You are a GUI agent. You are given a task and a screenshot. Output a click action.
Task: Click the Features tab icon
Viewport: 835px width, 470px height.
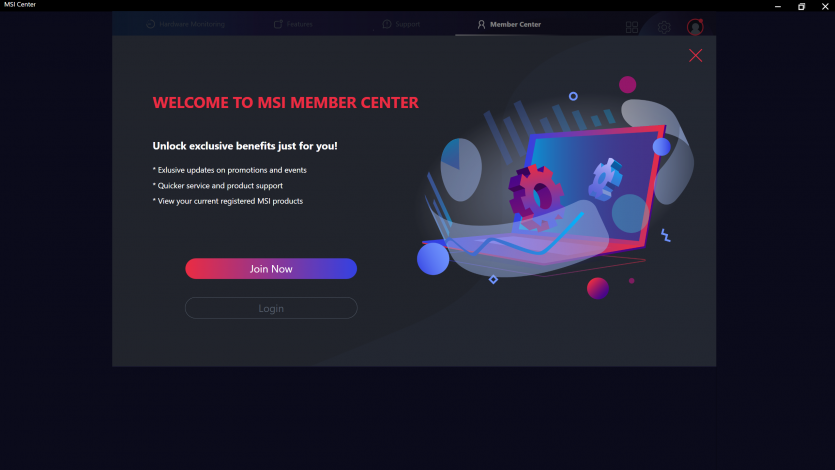pyautogui.click(x=278, y=24)
